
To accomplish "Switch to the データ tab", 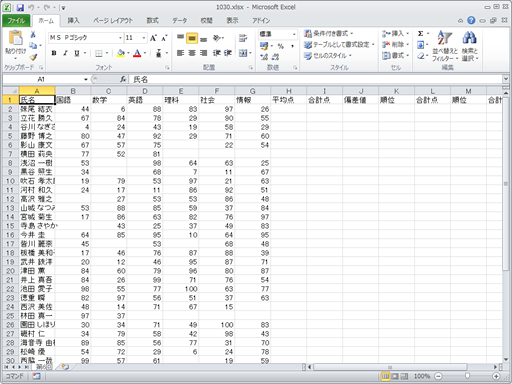I will tap(179, 21).
